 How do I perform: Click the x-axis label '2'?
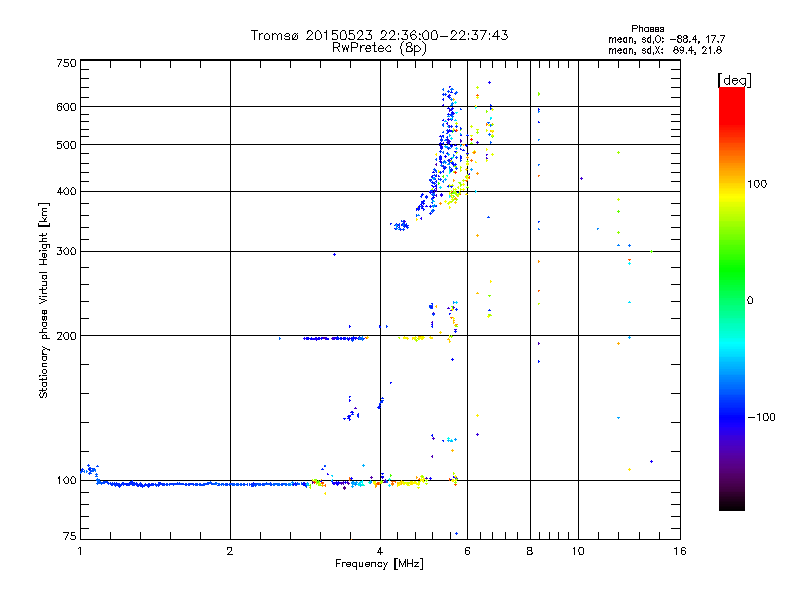[230, 551]
